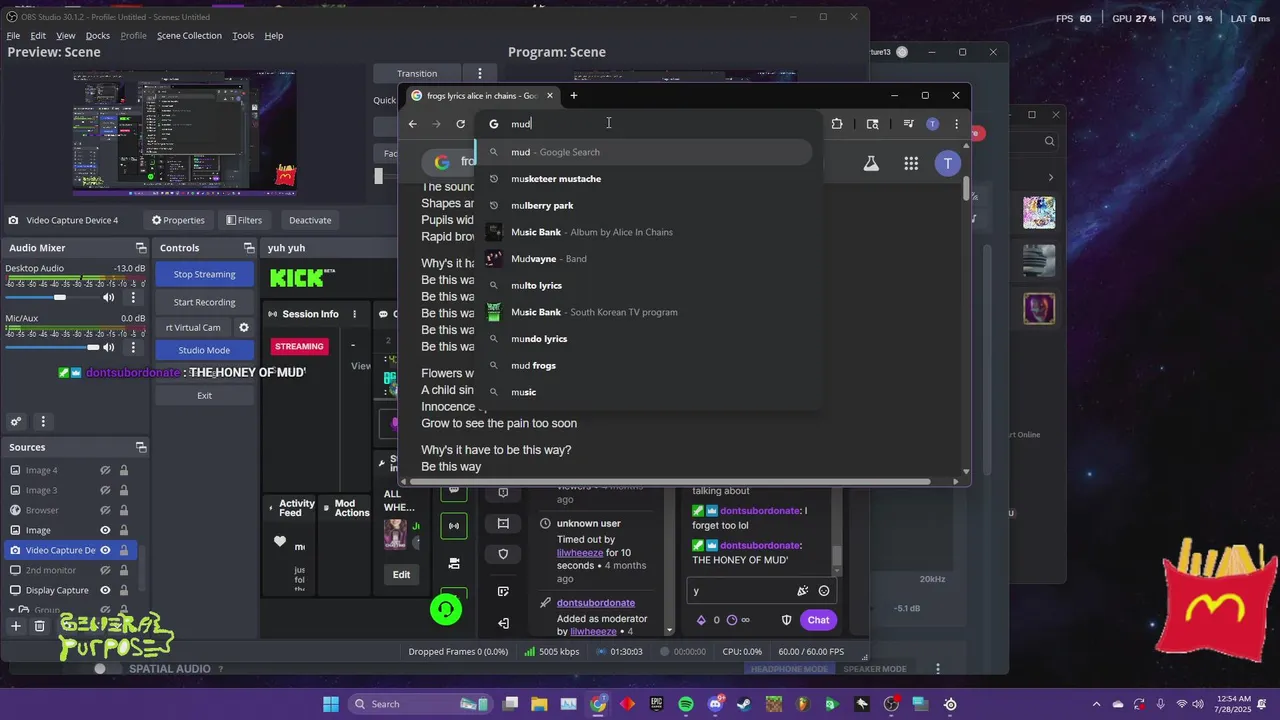Open a new Chrome tab
Image resolution: width=1280 pixels, height=720 pixels.
[573, 96]
